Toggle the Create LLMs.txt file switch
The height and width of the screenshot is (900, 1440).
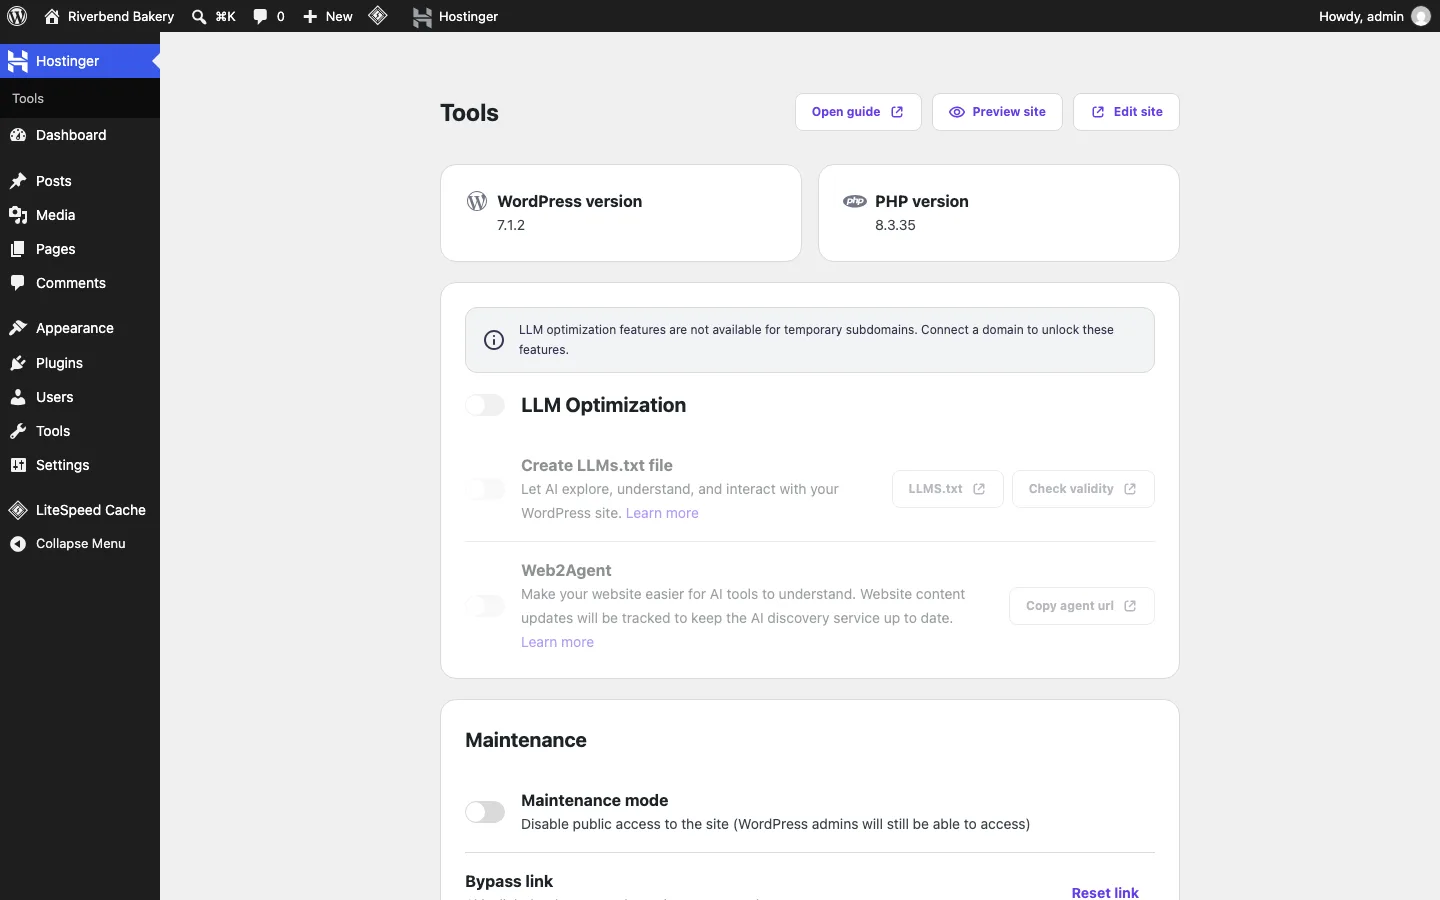click(486, 489)
